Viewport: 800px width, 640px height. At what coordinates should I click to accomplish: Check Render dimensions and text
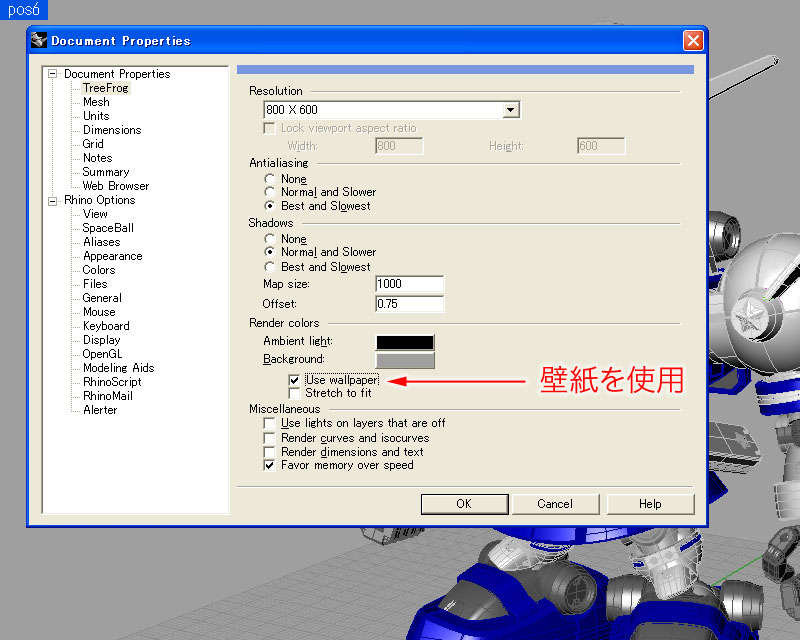tap(269, 452)
